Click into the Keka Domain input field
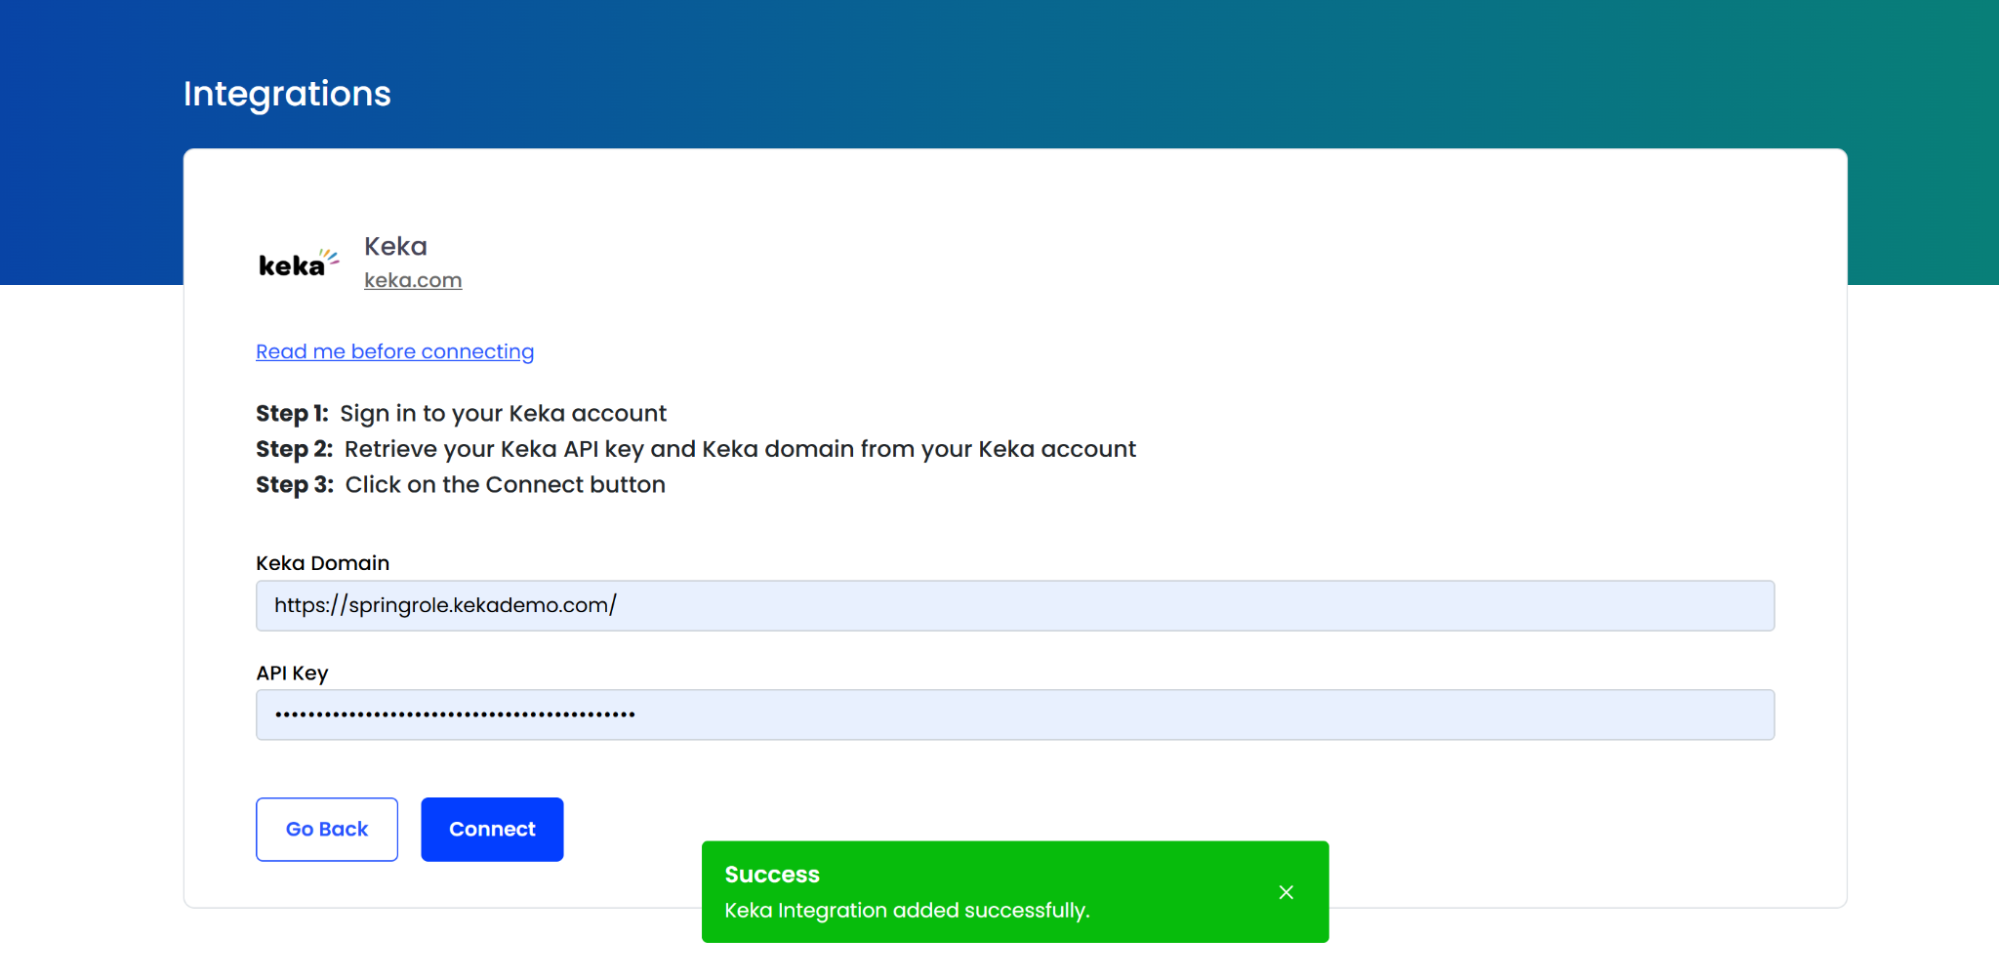The height and width of the screenshot is (965, 1999). pyautogui.click(x=1014, y=606)
